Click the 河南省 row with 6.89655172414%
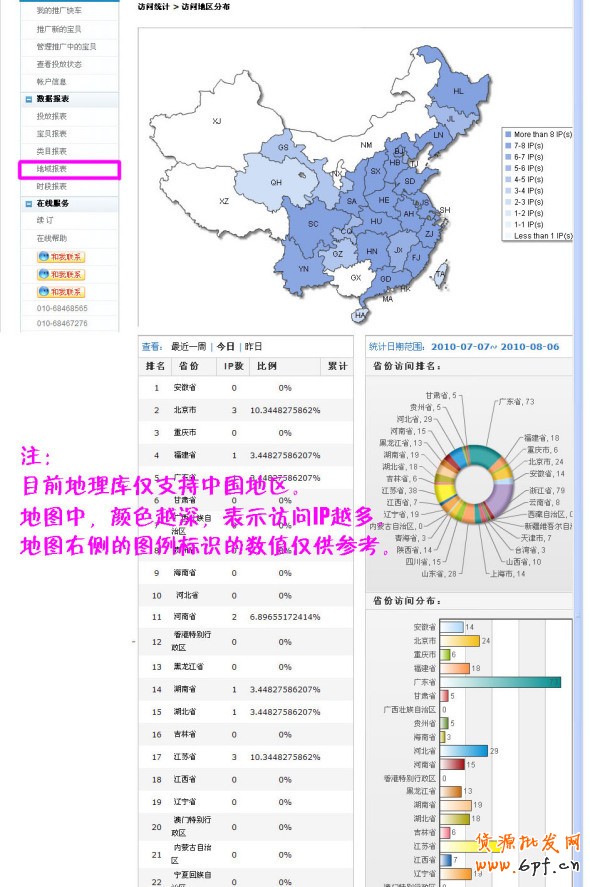The height and width of the screenshot is (887, 590). click(246, 617)
